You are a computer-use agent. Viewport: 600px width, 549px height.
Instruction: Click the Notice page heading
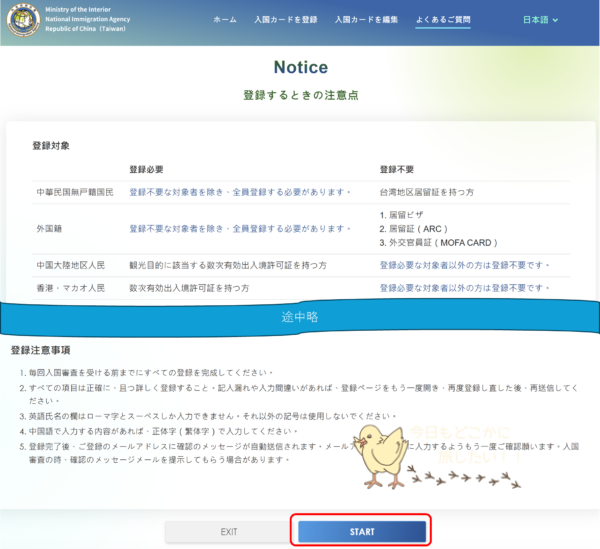coord(300,68)
